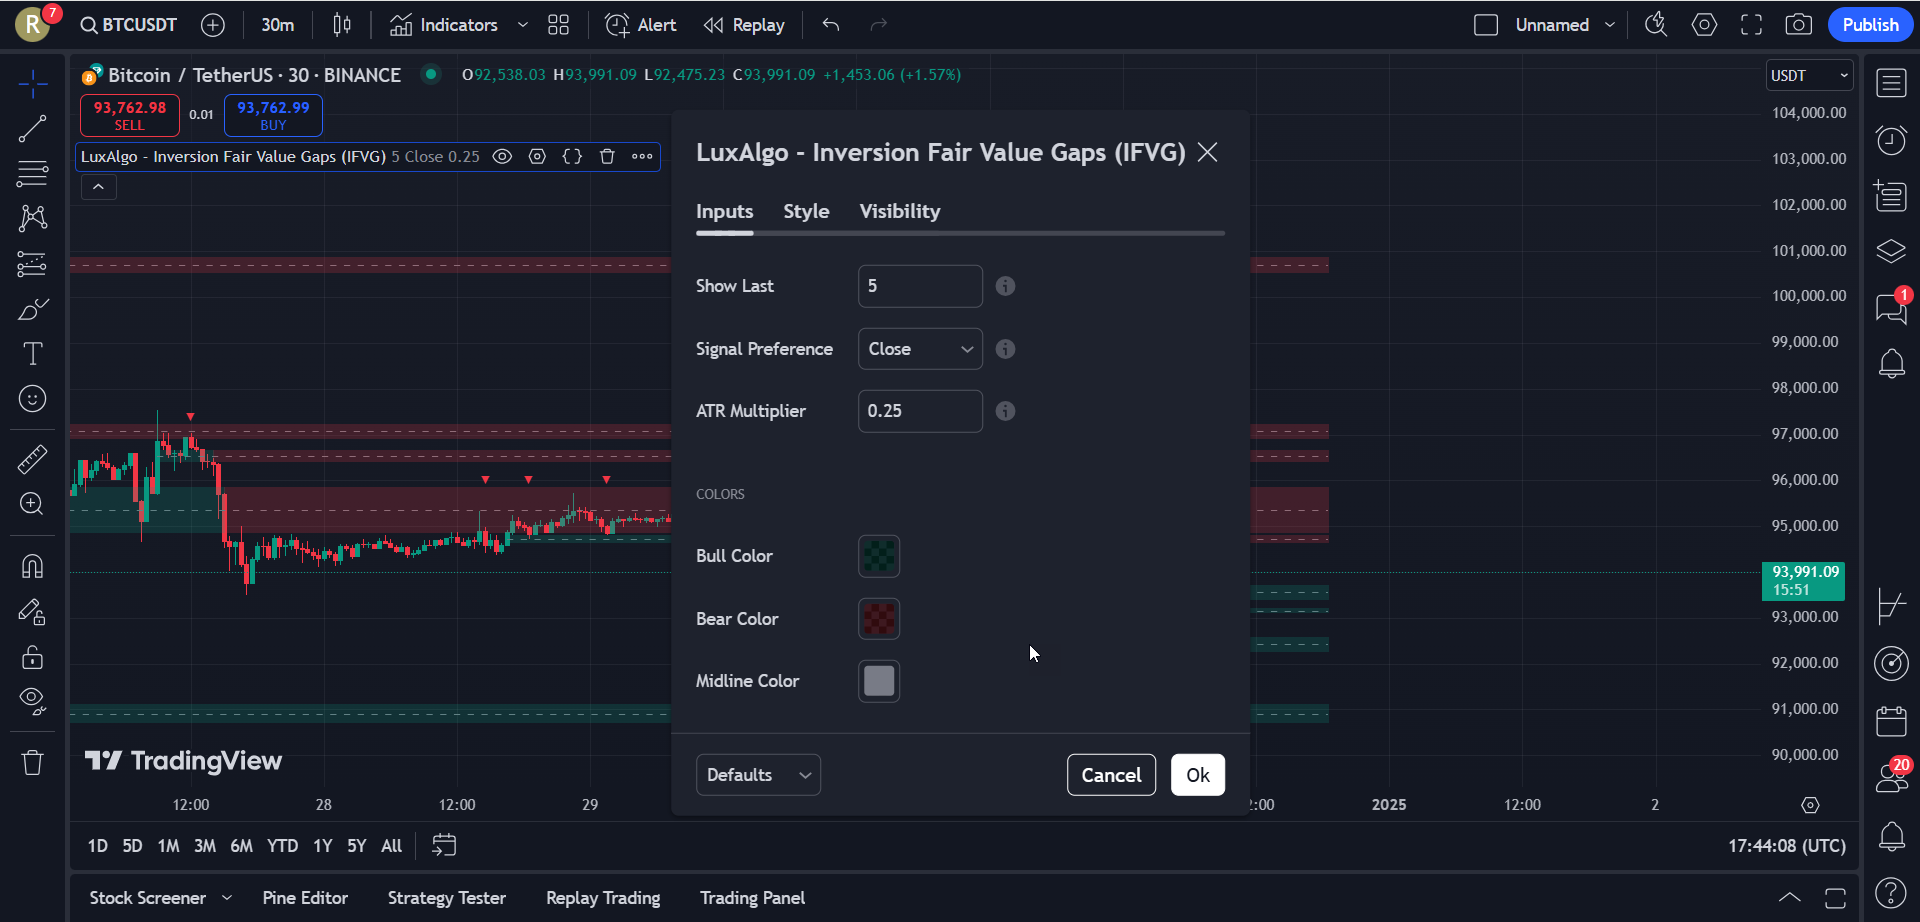Toggle hide all drawings eye tool
Image resolution: width=1920 pixels, height=922 pixels.
32,701
